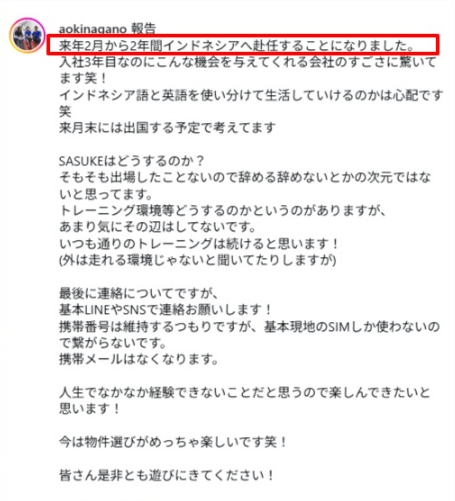The image size is (455, 501).
Task: Click the parenthetical line 外は走れる環境じゃない
Action: pyautogui.click(x=198, y=260)
